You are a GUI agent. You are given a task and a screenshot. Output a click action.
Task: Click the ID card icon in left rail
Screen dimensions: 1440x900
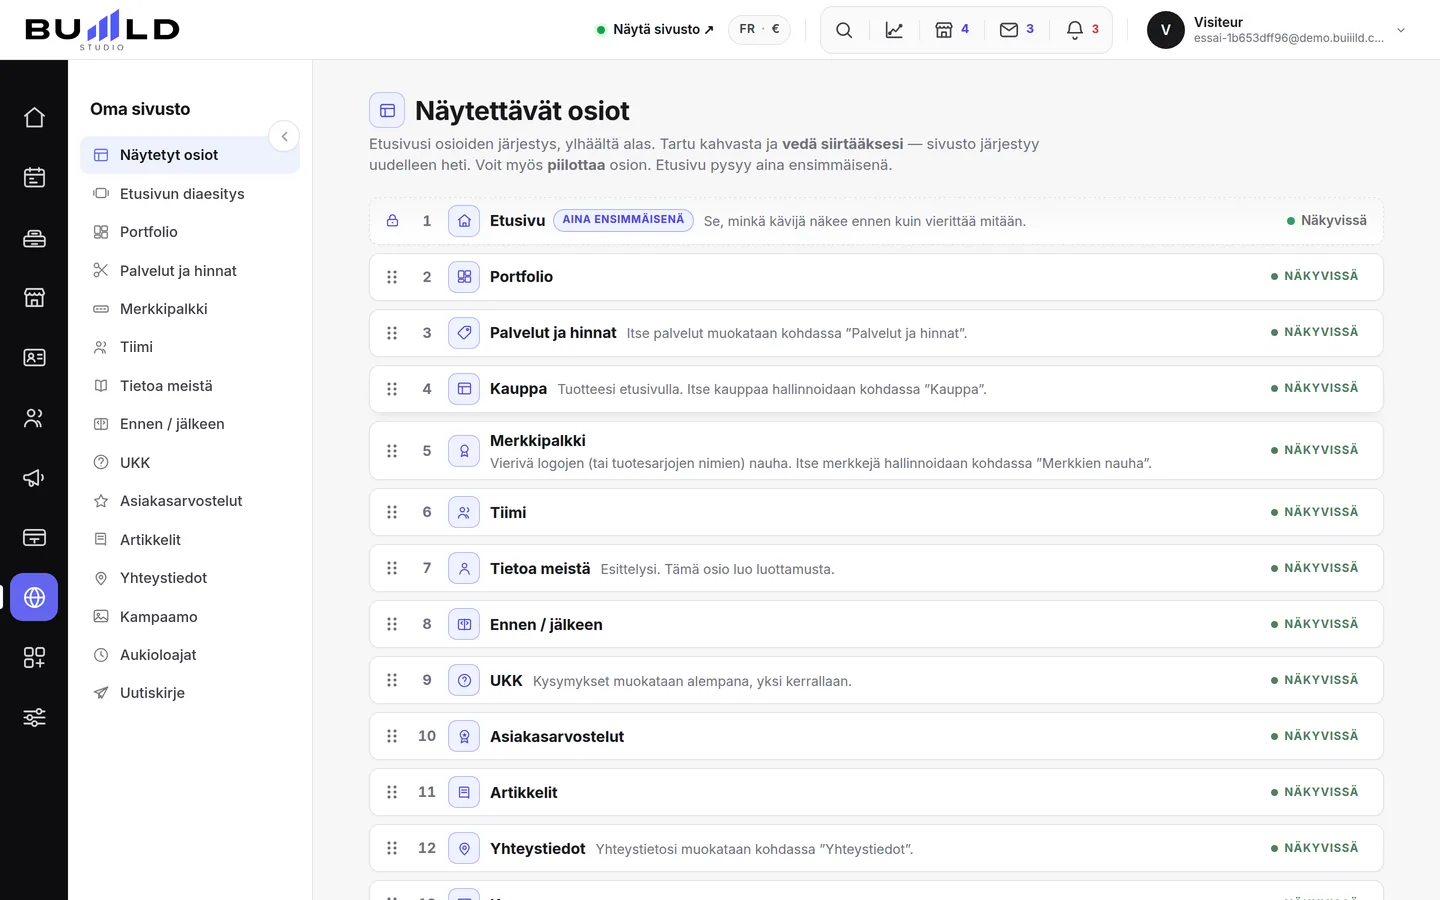pos(34,358)
